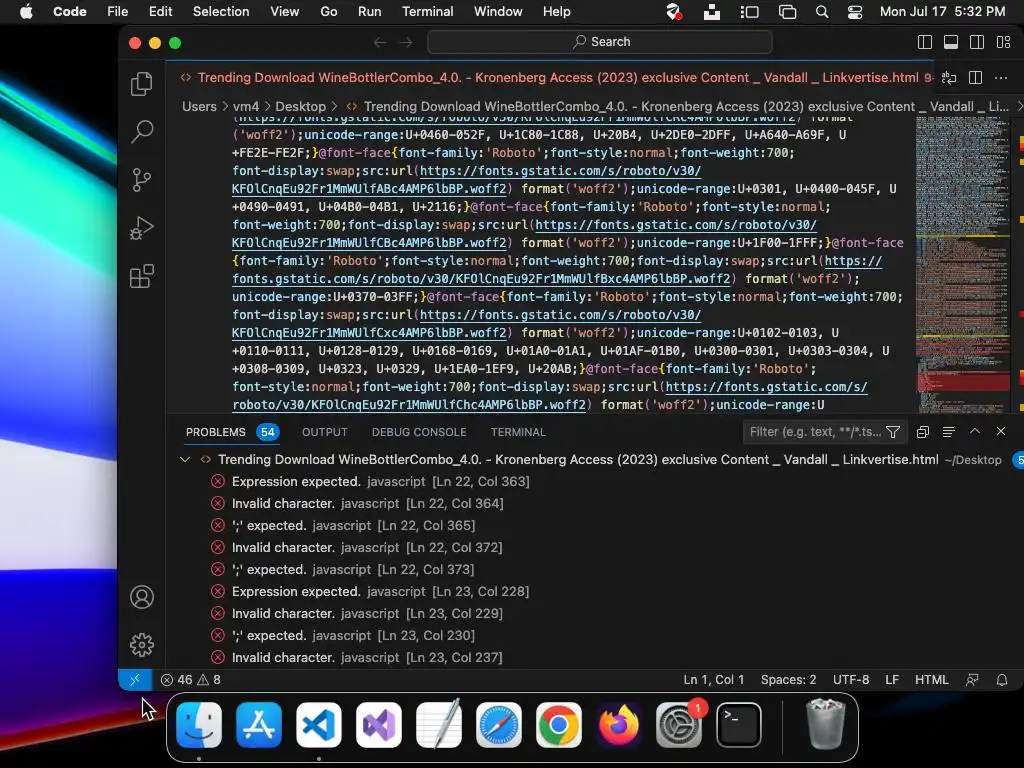Viewport: 1024px width, 768px height.
Task: Change encoding via UTF-8 status item
Action: (x=851, y=680)
